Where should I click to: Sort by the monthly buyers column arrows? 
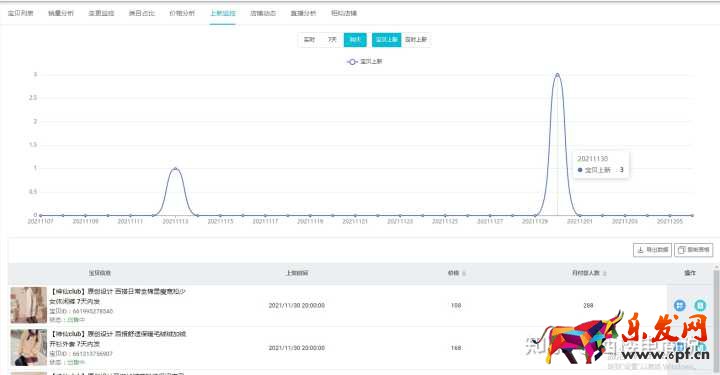(604, 273)
